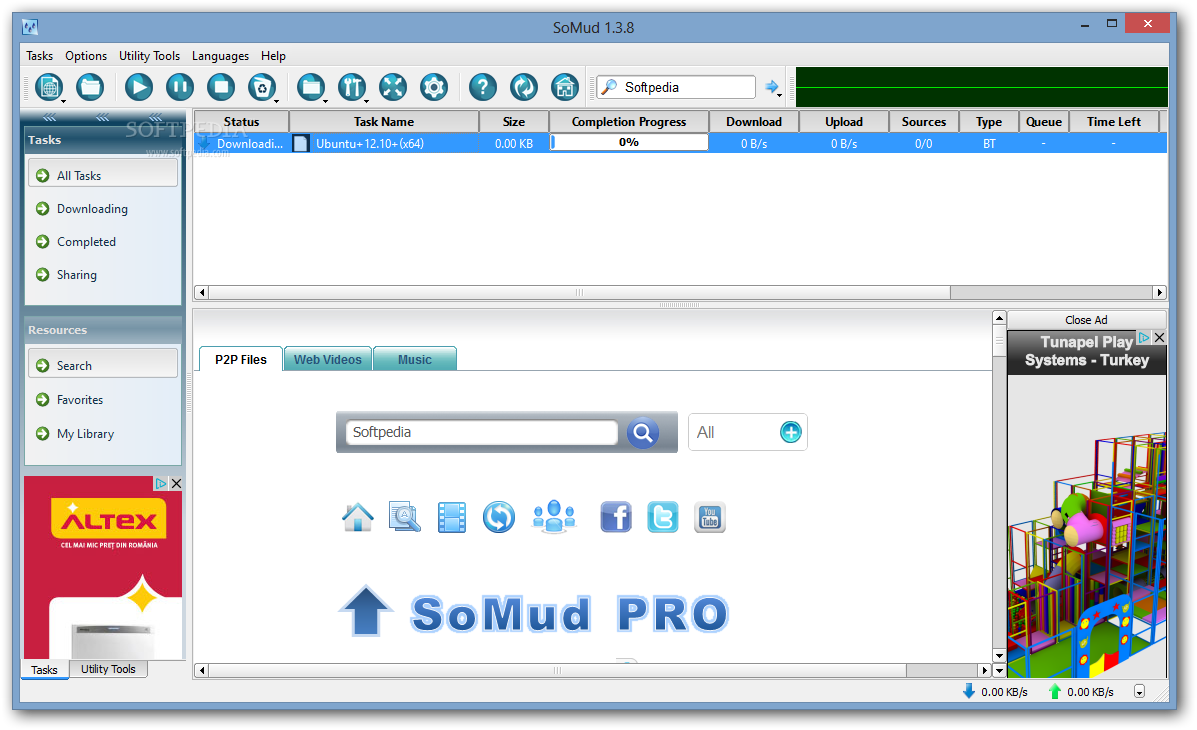The image size is (1197, 730).
Task: Click the Home house icon in P2P page
Action: [358, 517]
